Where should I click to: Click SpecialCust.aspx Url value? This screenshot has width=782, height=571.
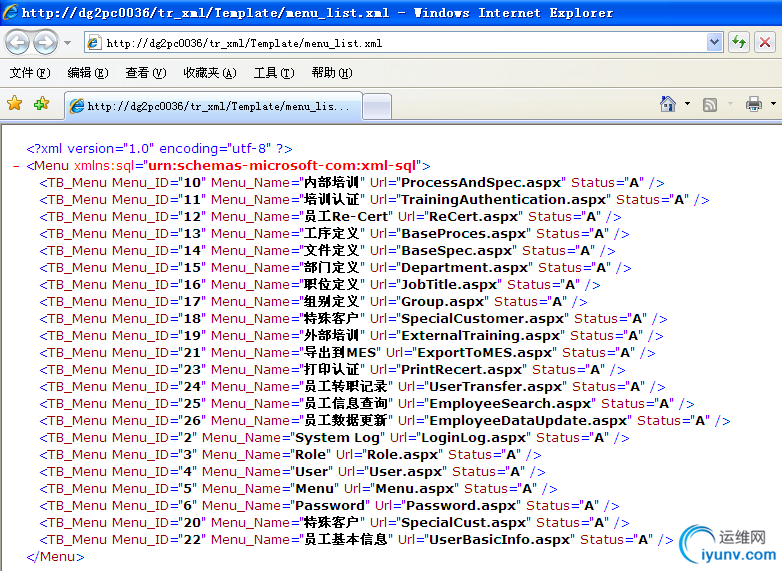[463, 522]
